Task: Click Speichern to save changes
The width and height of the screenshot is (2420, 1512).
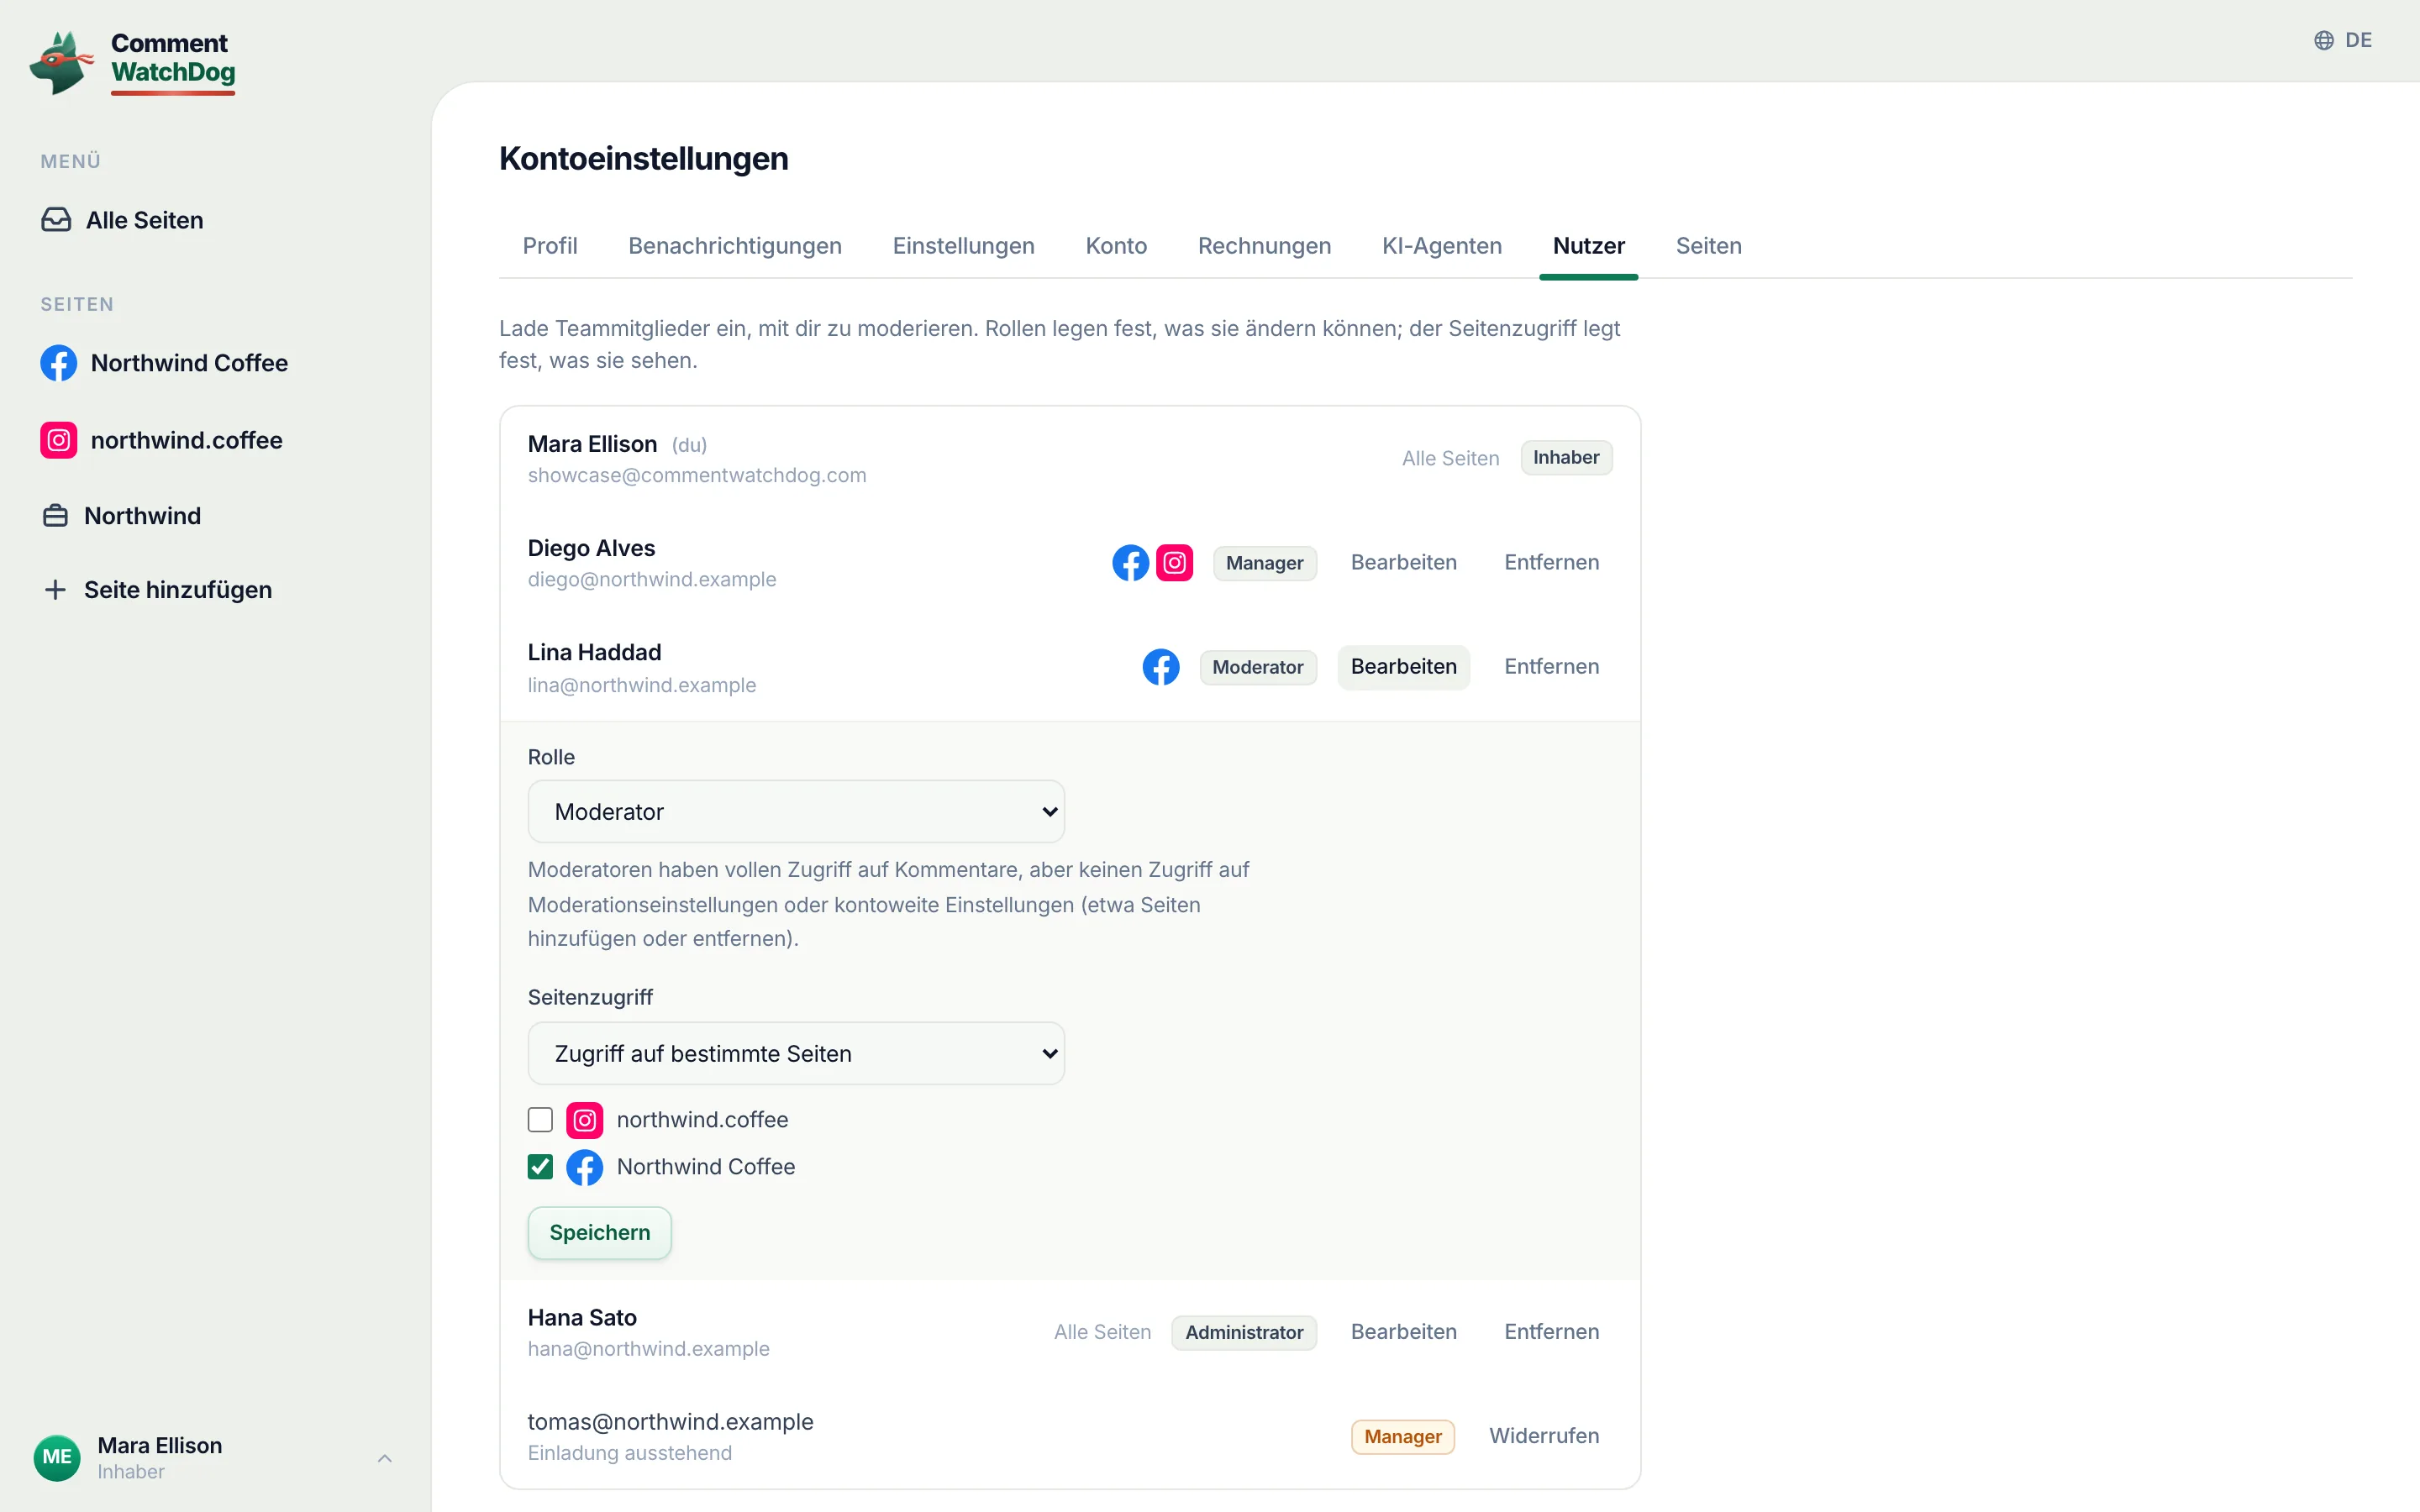Action: pyautogui.click(x=599, y=1233)
